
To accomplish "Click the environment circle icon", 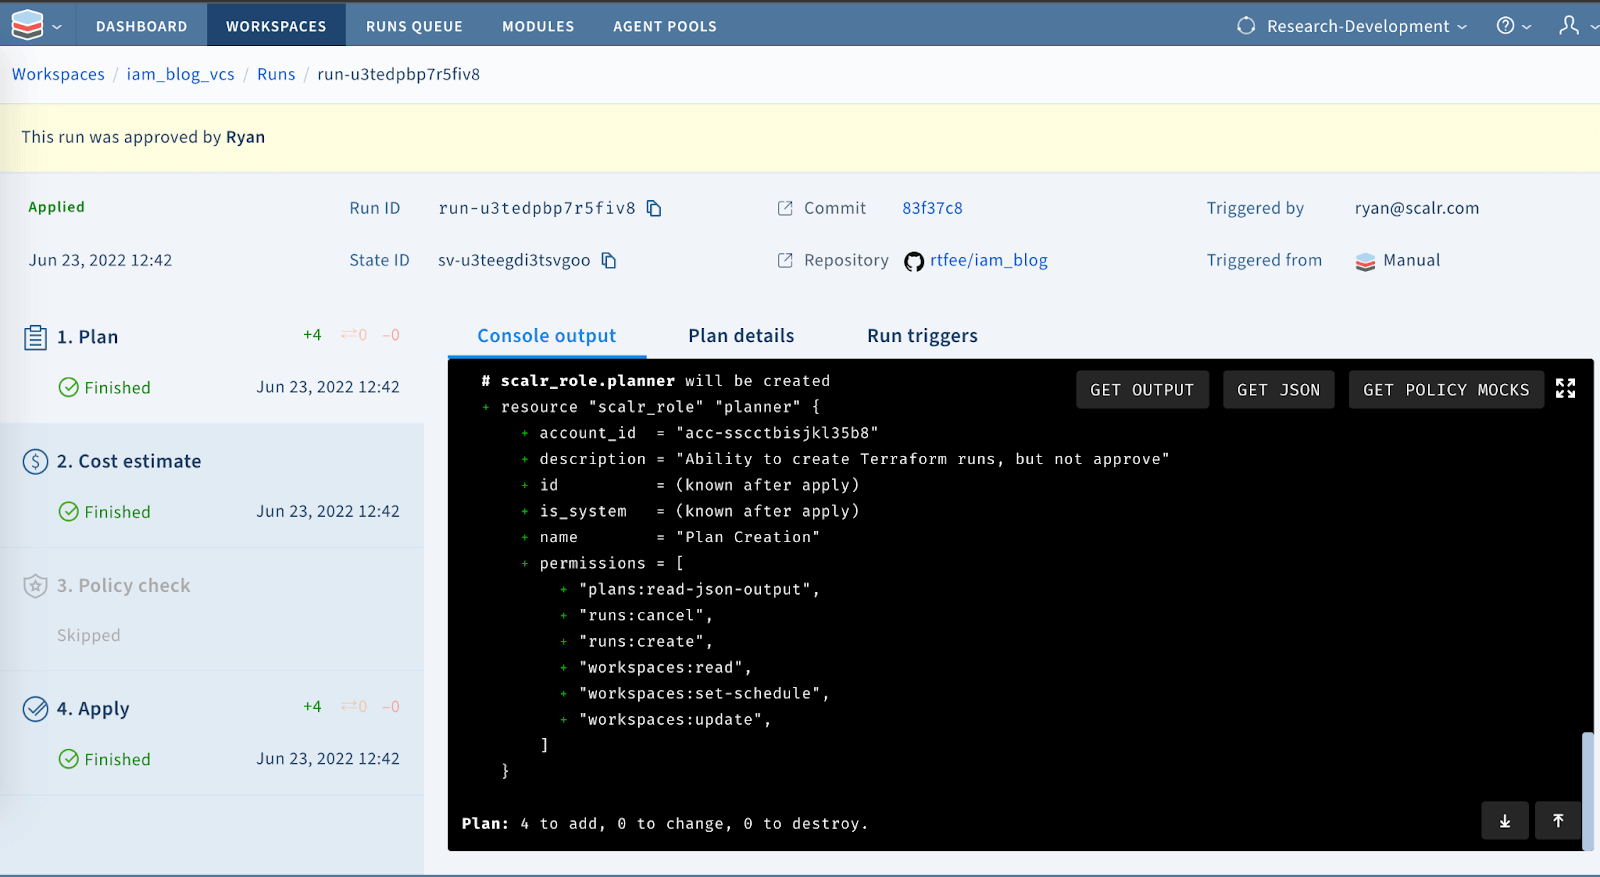I will [1246, 26].
